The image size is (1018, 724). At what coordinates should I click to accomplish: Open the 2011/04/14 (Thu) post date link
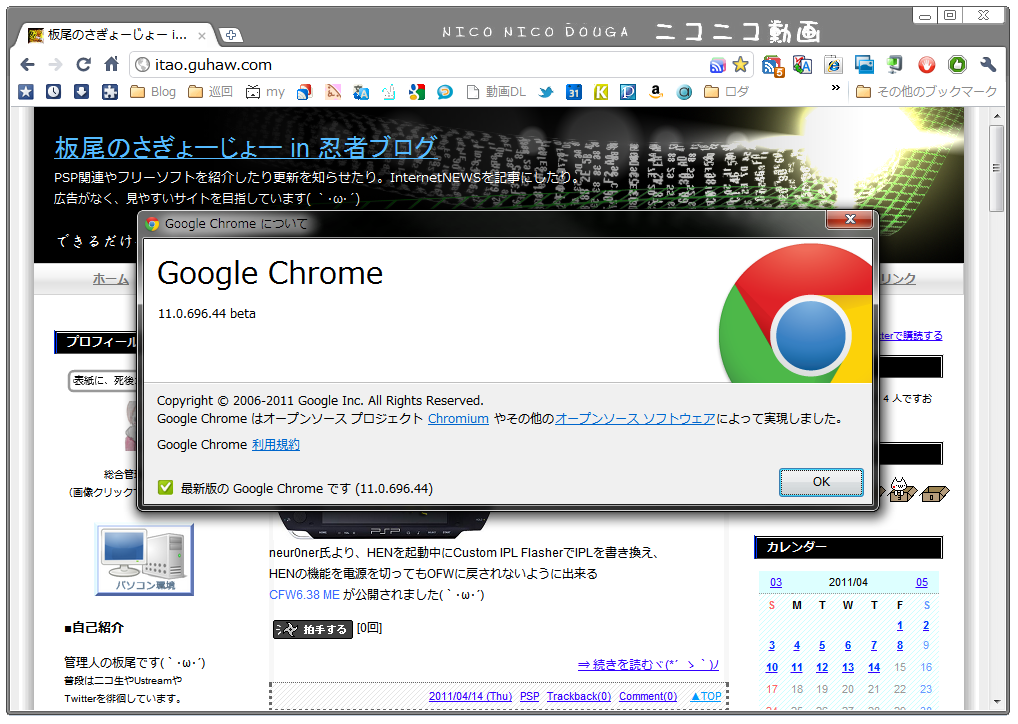[470, 696]
